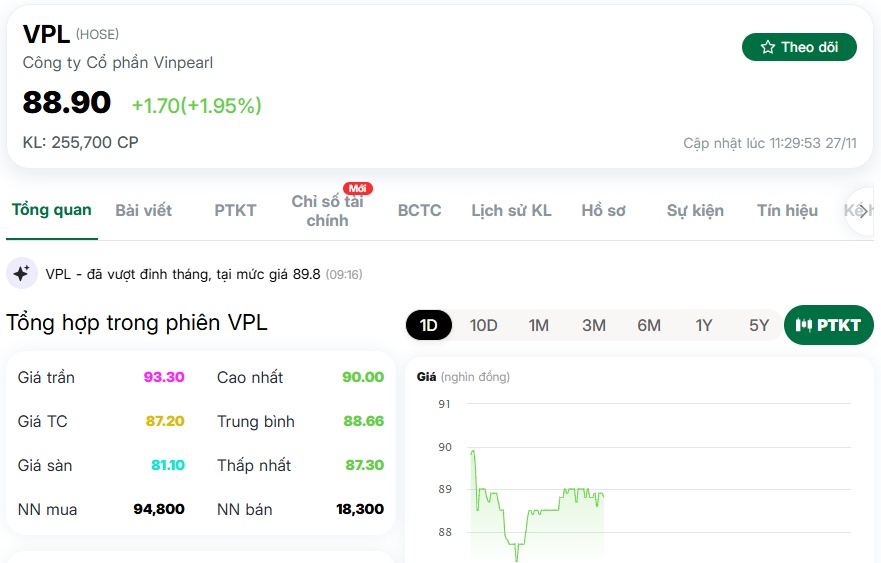Click the Thấp nhất value 87.30

point(365,465)
